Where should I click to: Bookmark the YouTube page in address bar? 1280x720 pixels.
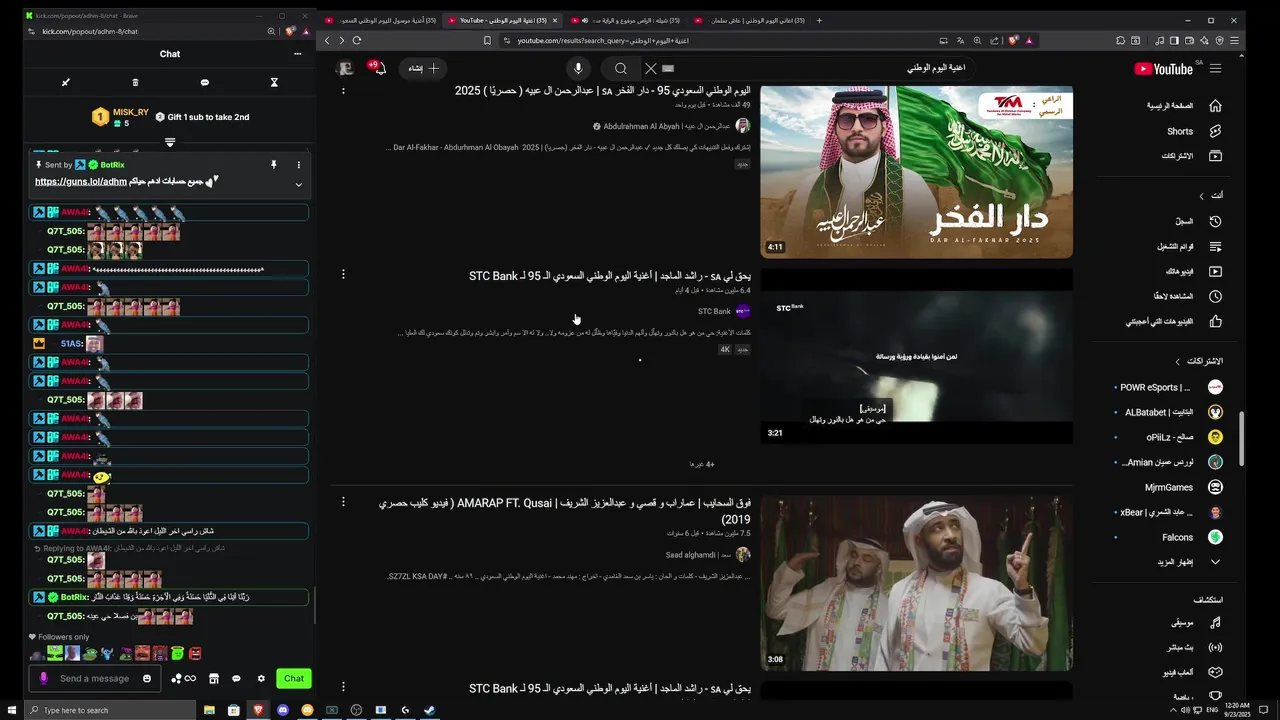(487, 40)
